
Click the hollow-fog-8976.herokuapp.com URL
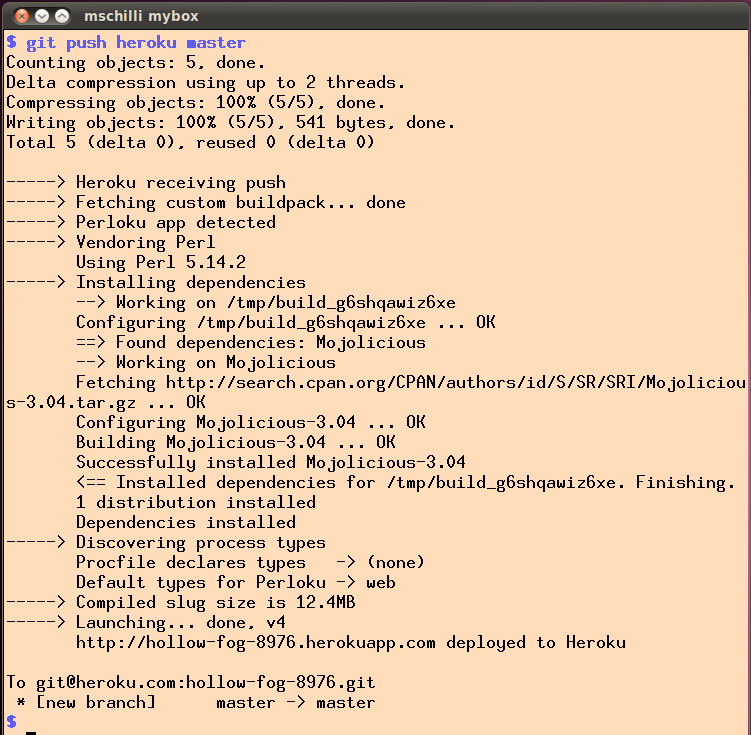256,643
